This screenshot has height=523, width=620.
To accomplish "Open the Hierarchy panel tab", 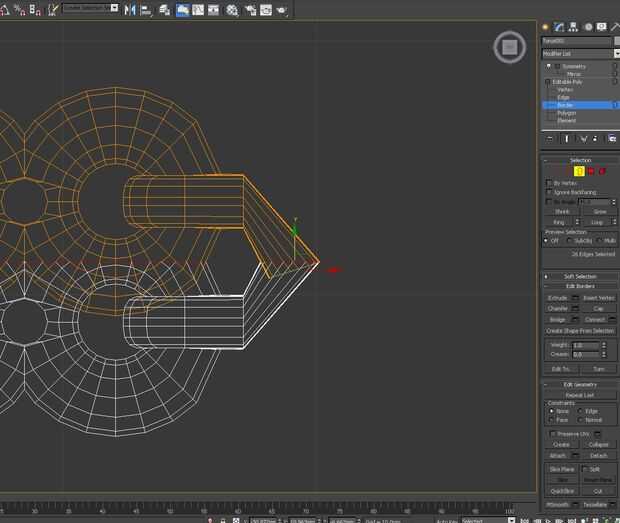I will pyautogui.click(x=571, y=27).
